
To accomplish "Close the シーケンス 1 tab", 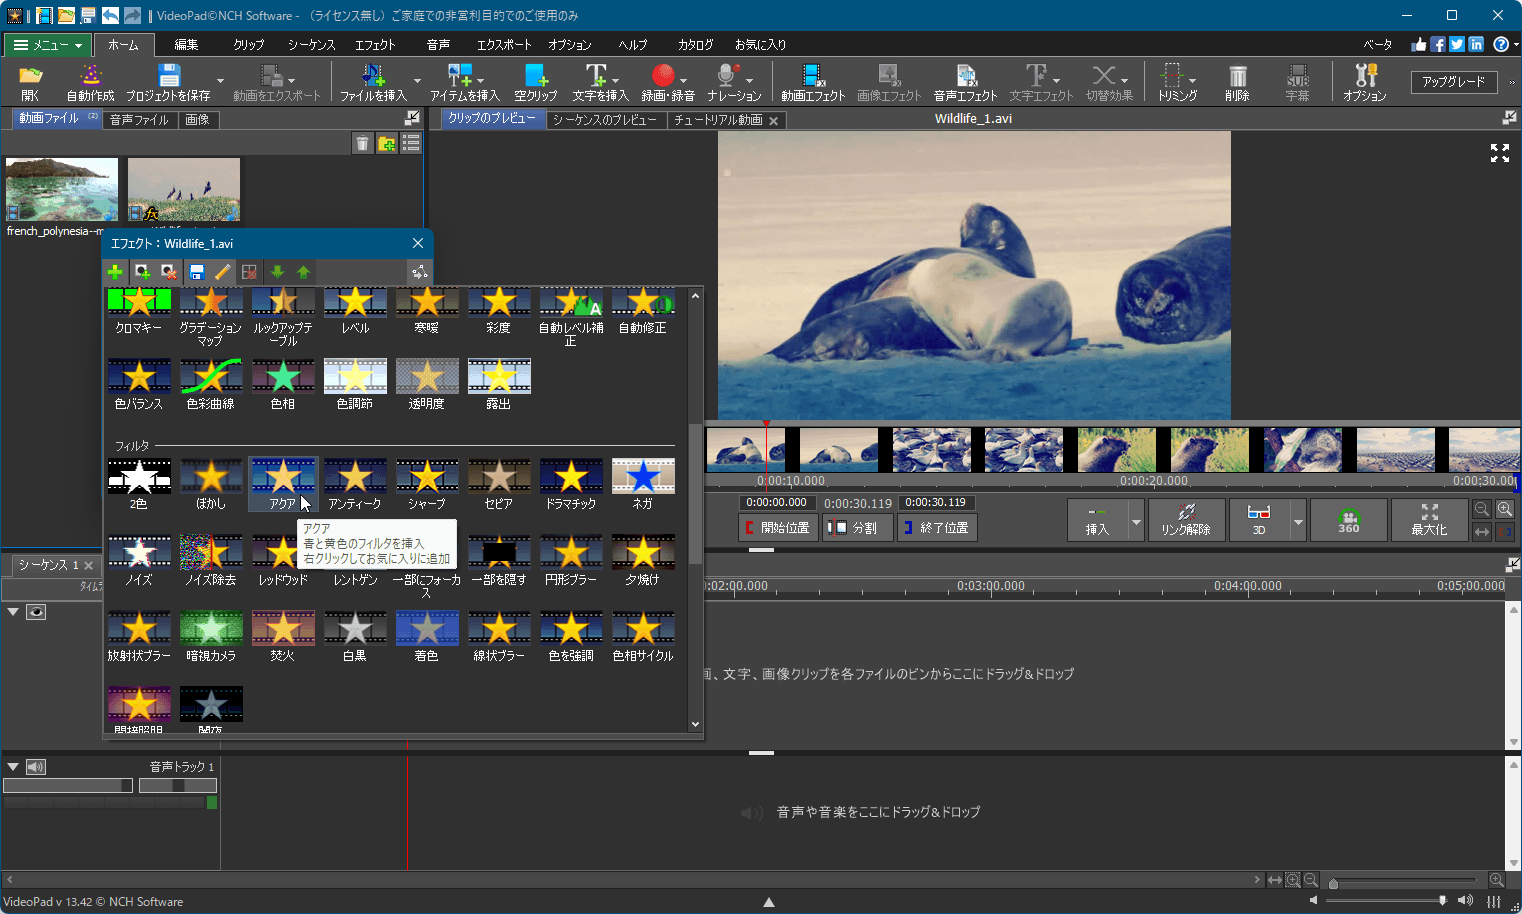I will (x=88, y=566).
